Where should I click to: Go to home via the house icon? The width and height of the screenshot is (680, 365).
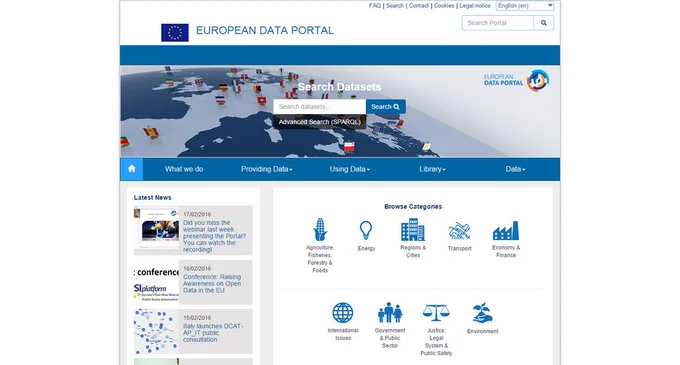[132, 169]
